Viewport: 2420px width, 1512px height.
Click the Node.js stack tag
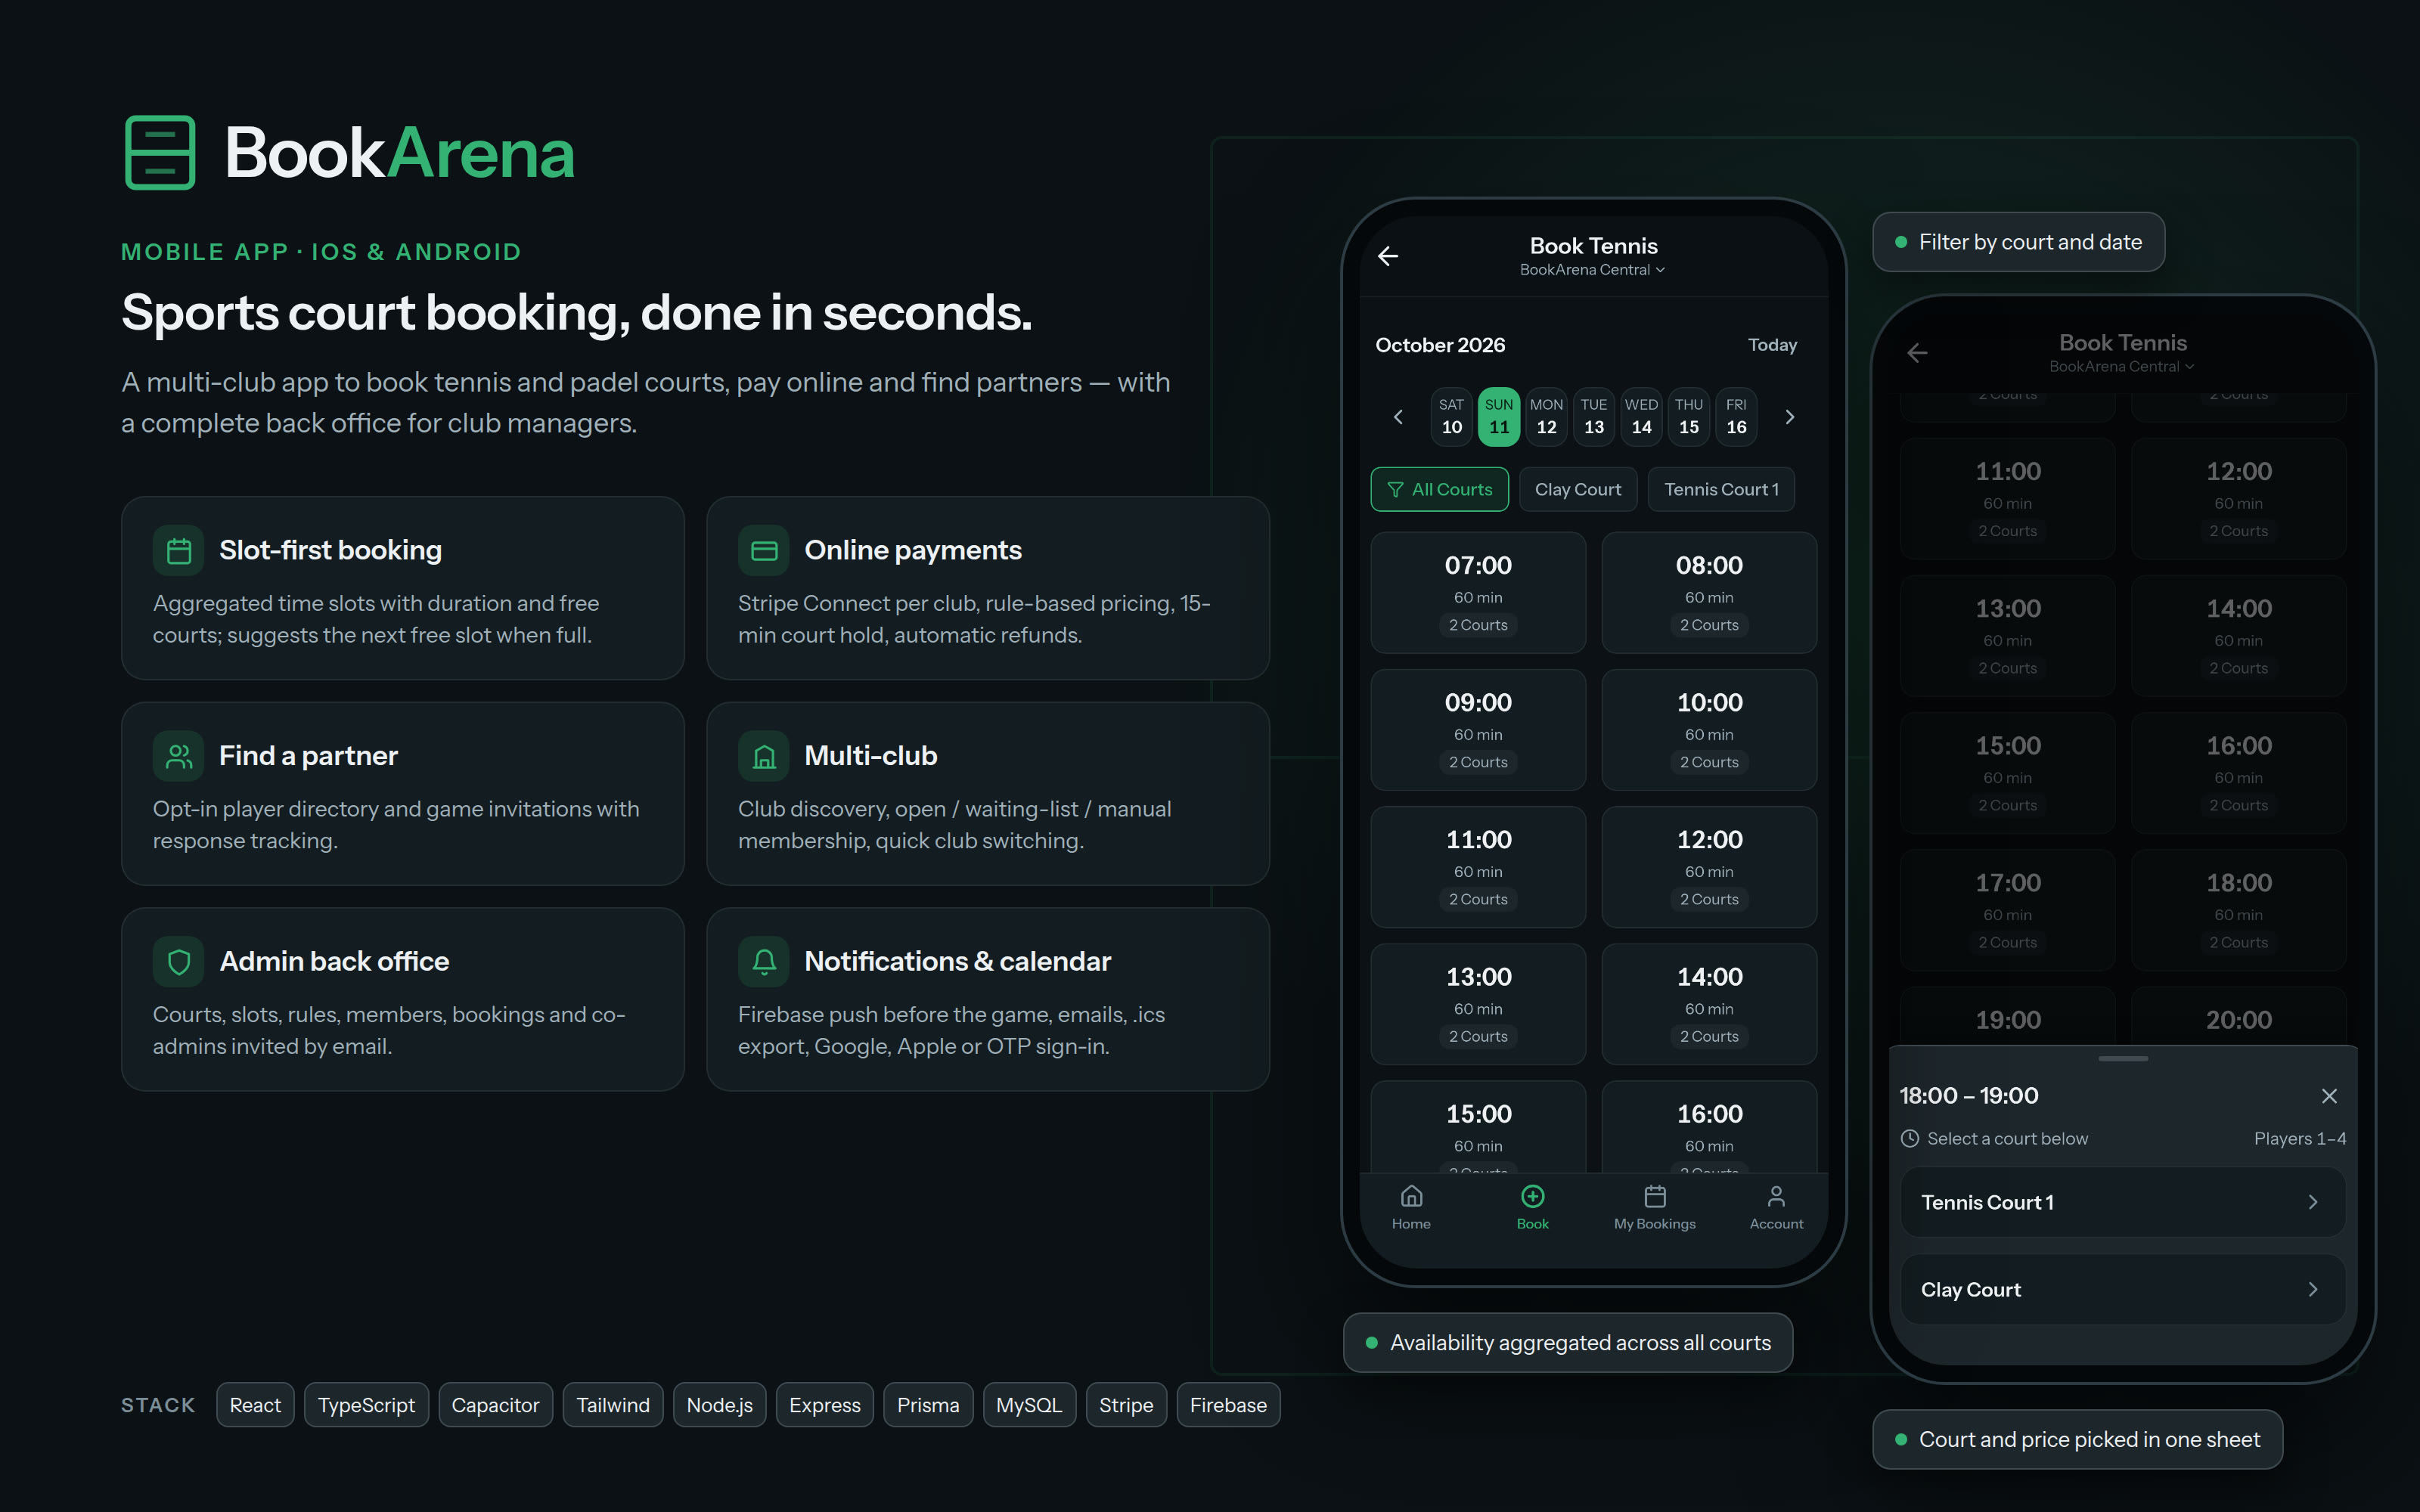click(x=719, y=1405)
